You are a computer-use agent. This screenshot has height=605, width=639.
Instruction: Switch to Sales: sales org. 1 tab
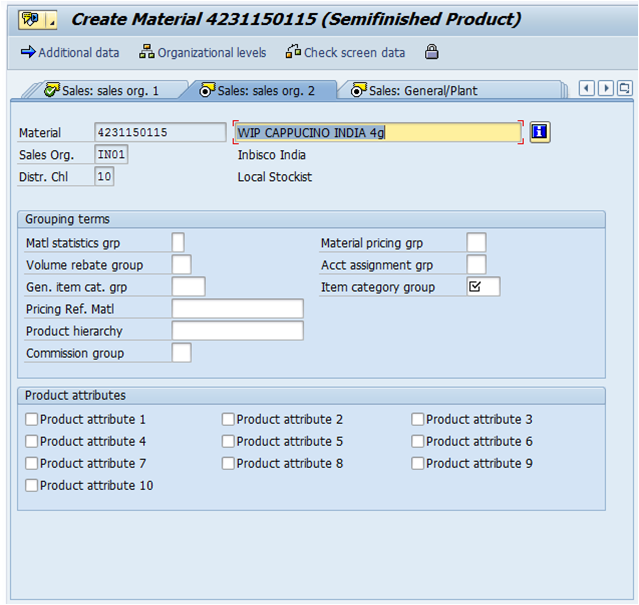coord(101,90)
